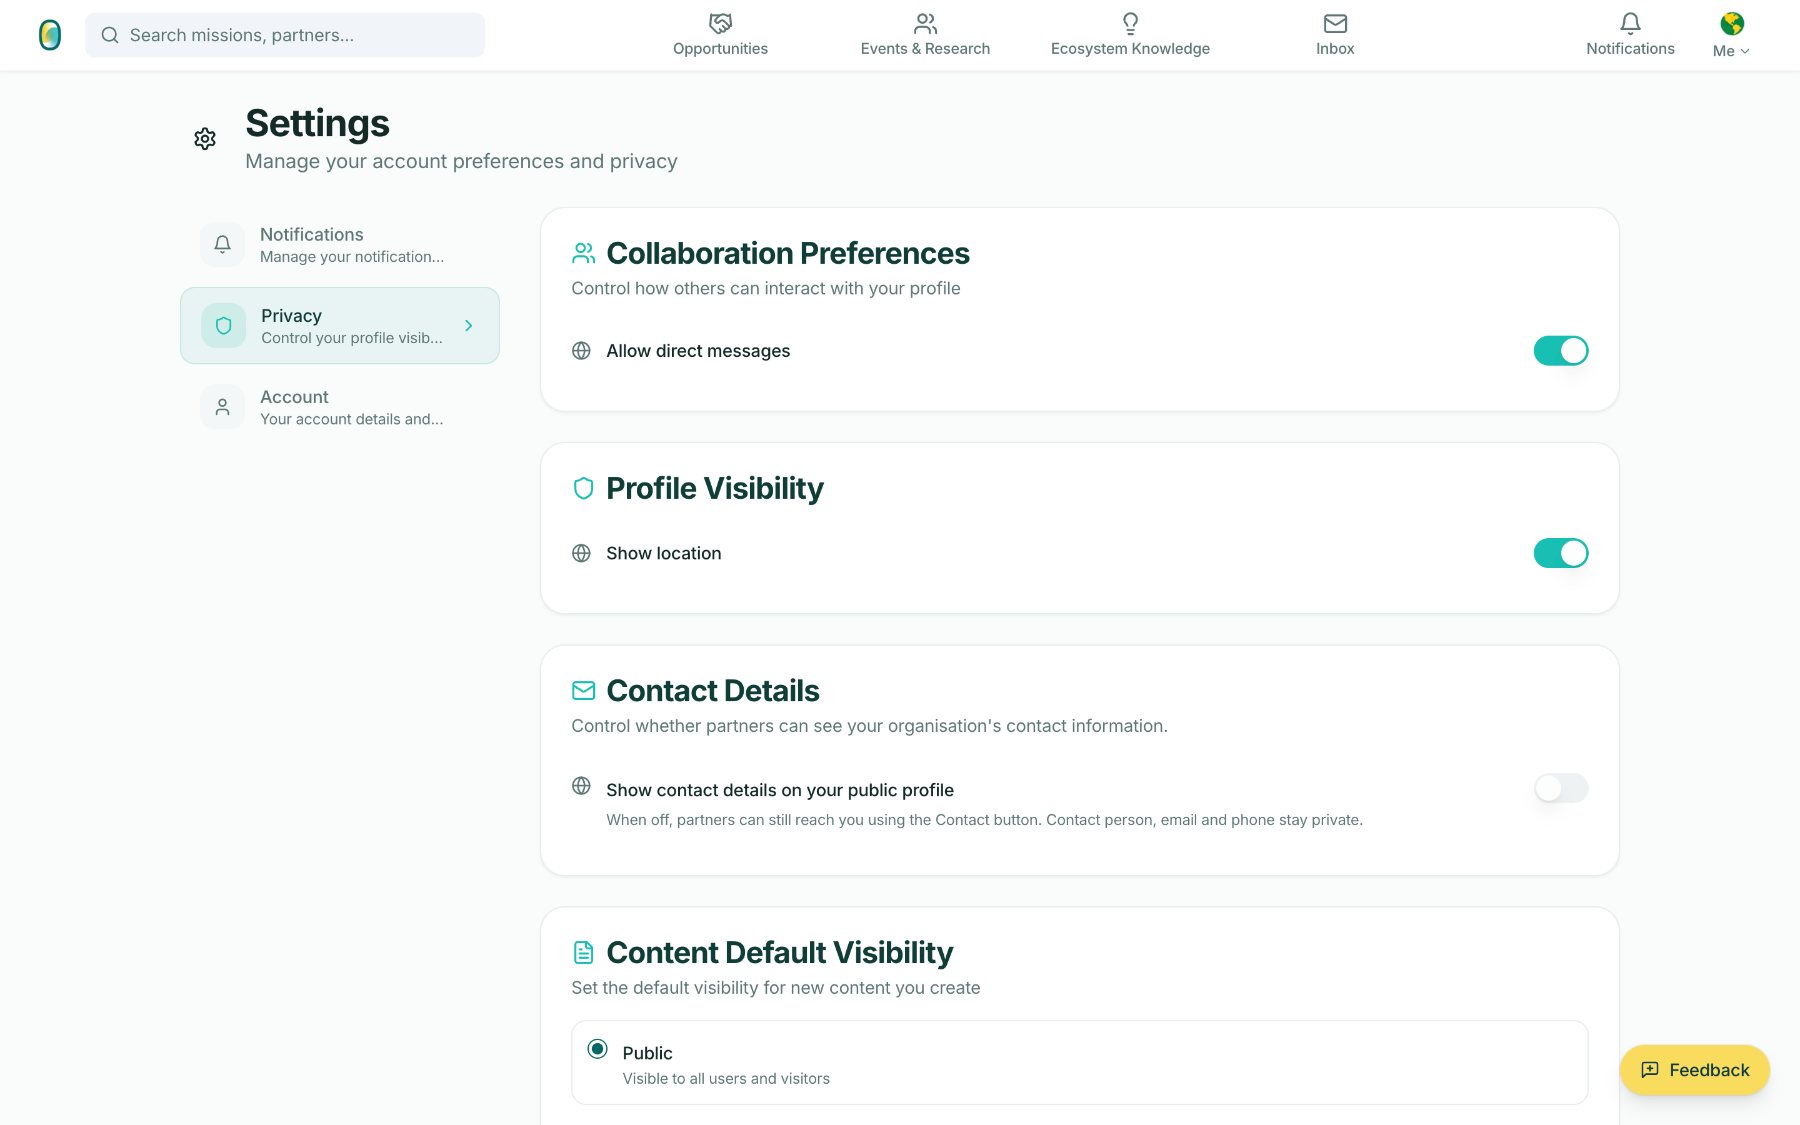Viewport: 1800px width, 1125px height.
Task: Click the Settings gear icon
Action: coord(205,139)
